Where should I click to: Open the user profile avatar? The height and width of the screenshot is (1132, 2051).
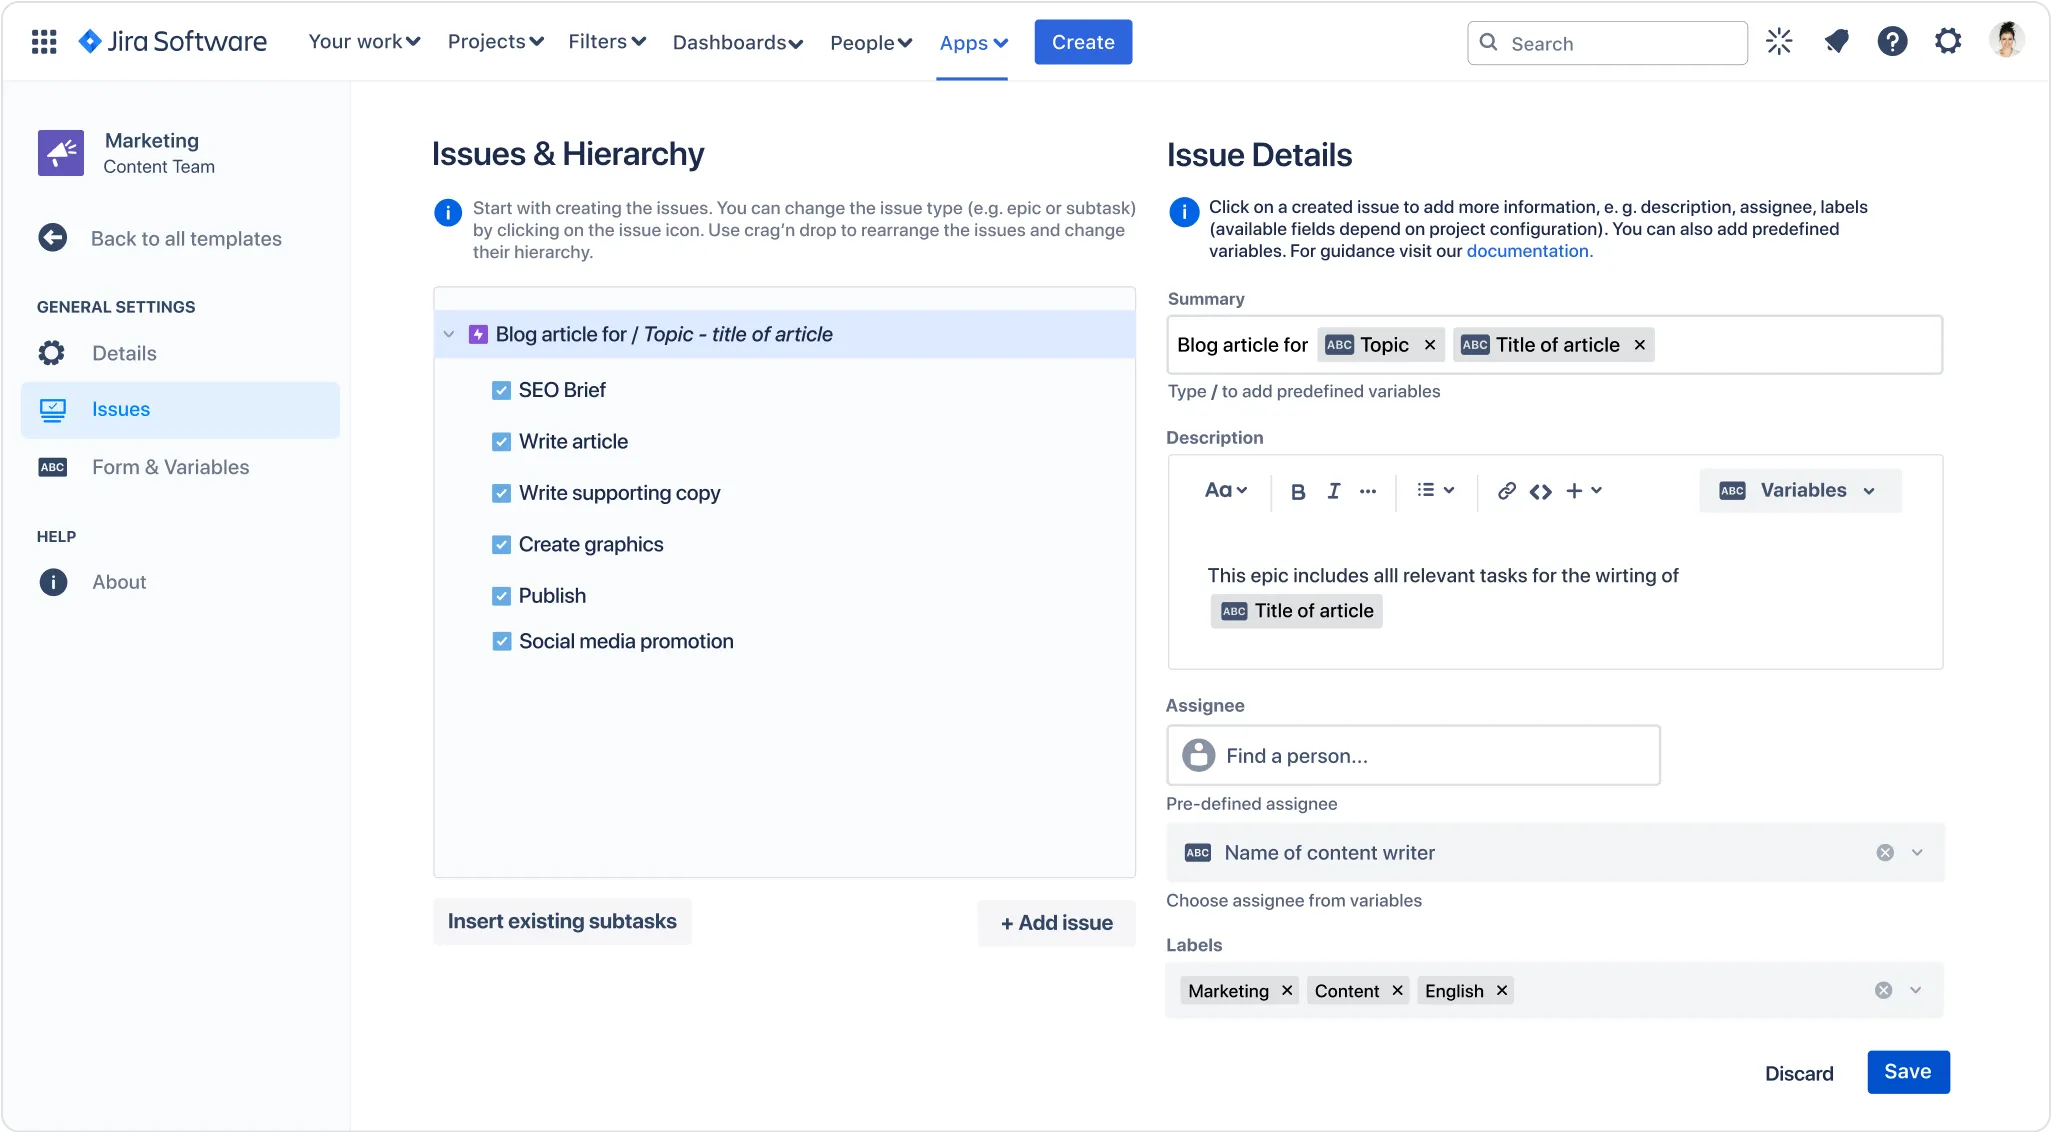[2006, 40]
